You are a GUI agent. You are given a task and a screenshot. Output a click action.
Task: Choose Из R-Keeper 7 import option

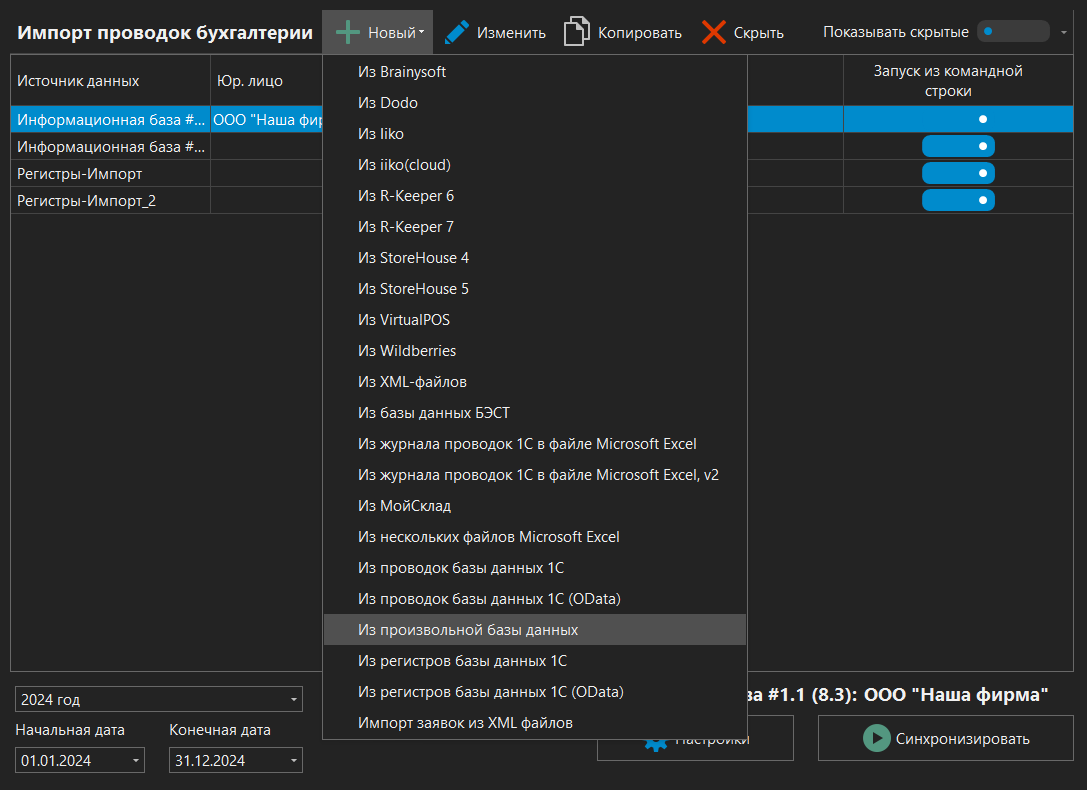(x=406, y=227)
